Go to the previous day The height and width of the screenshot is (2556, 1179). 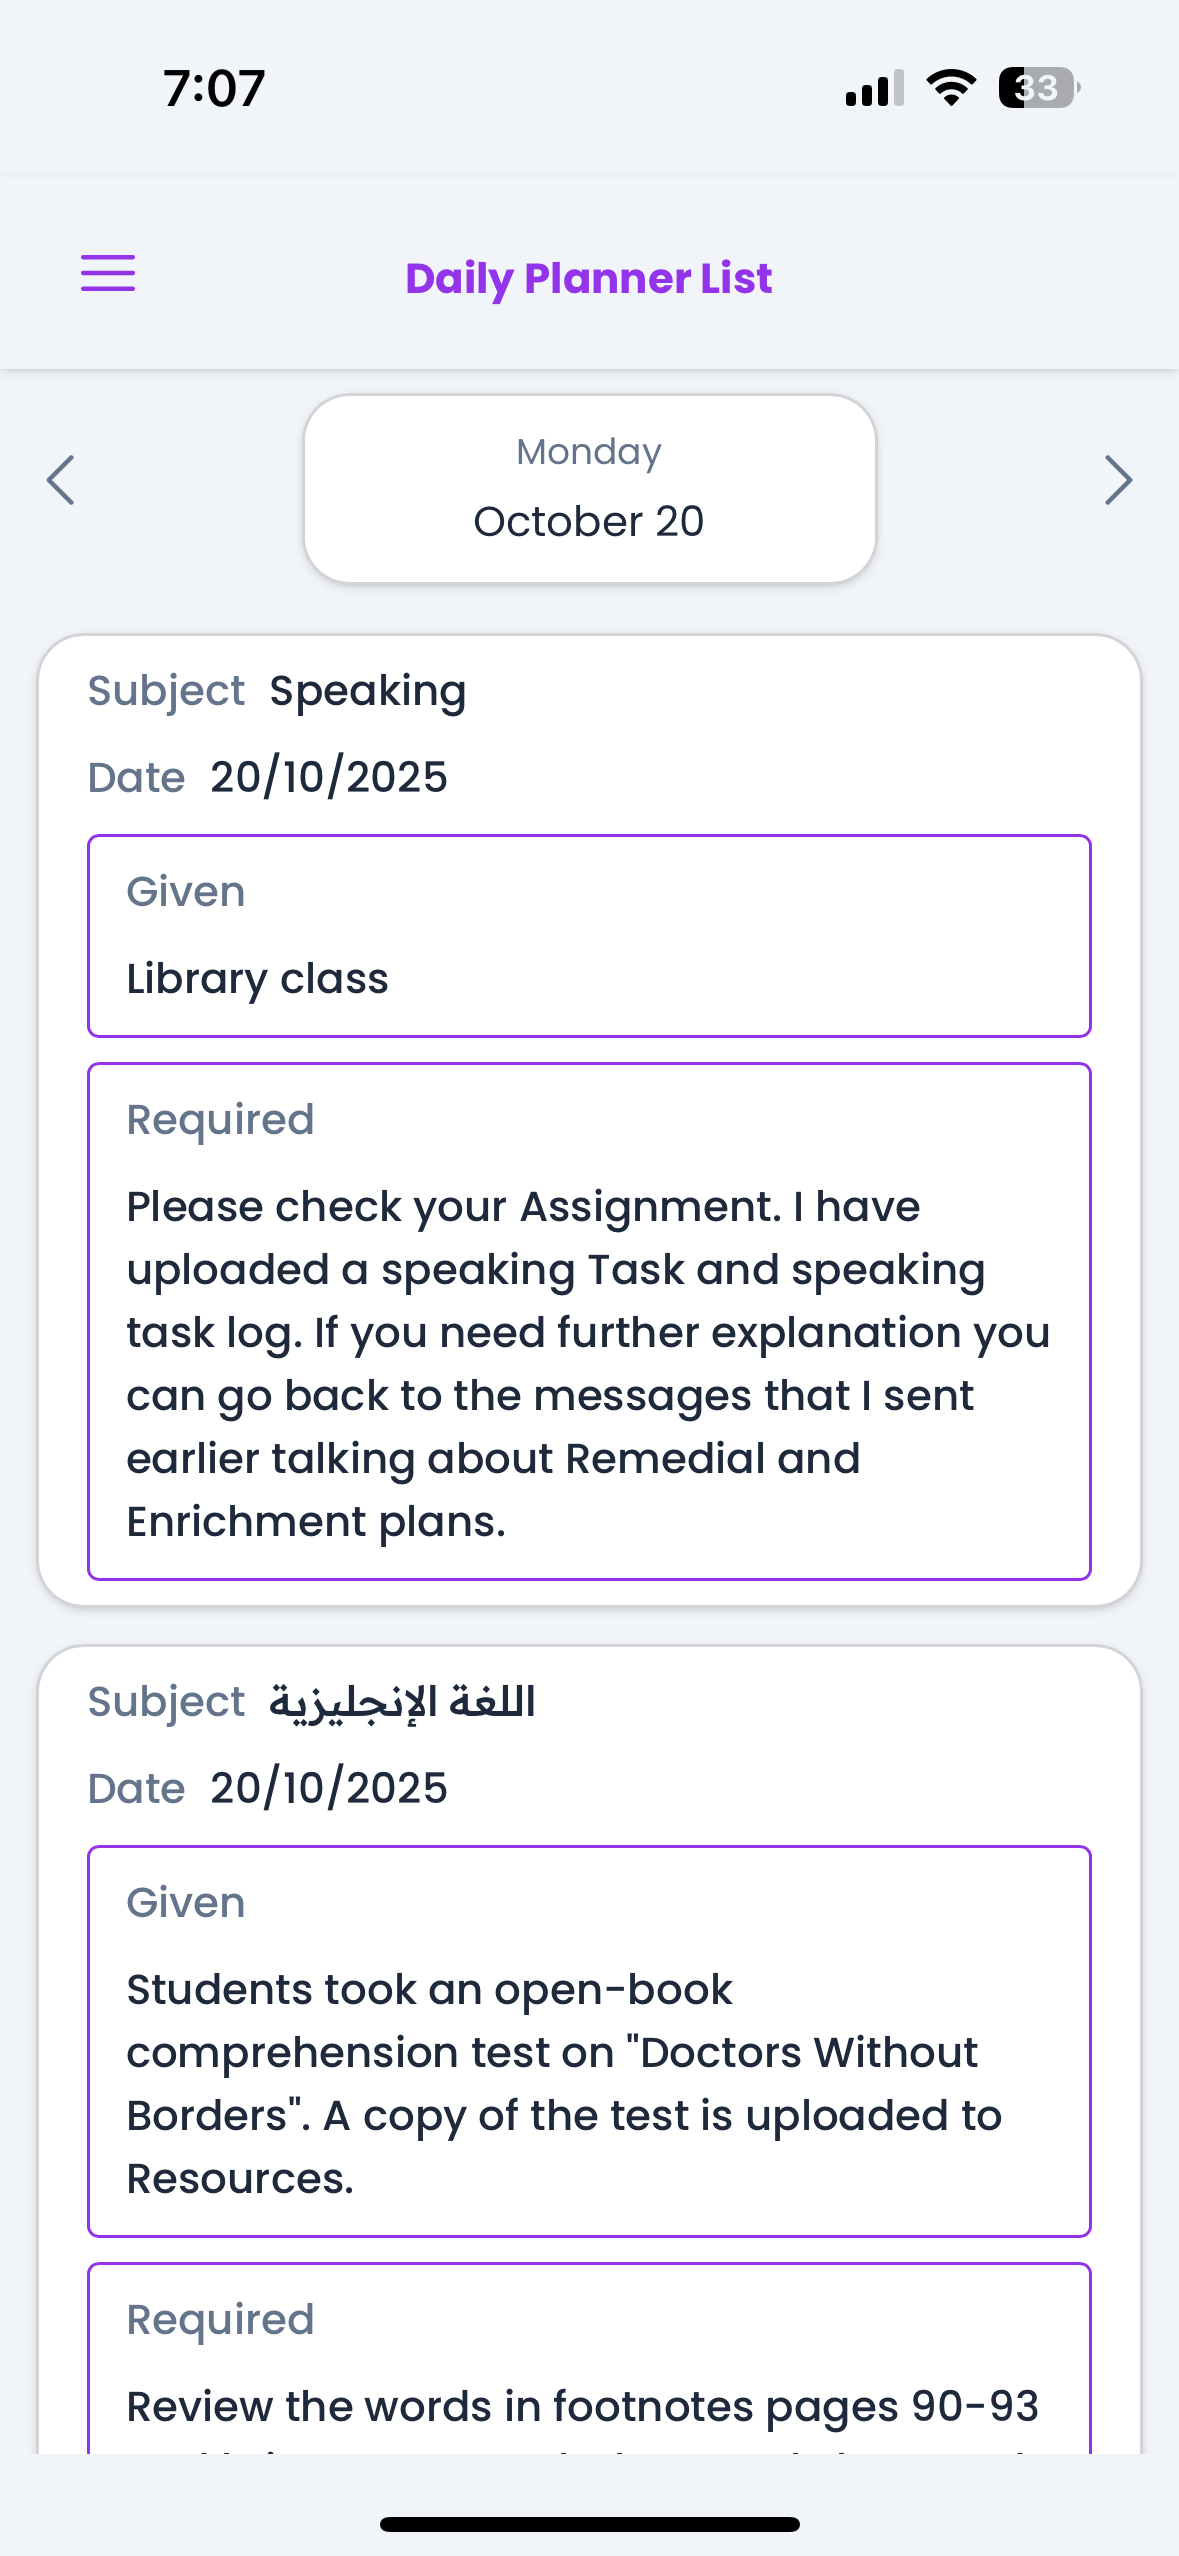[61, 481]
